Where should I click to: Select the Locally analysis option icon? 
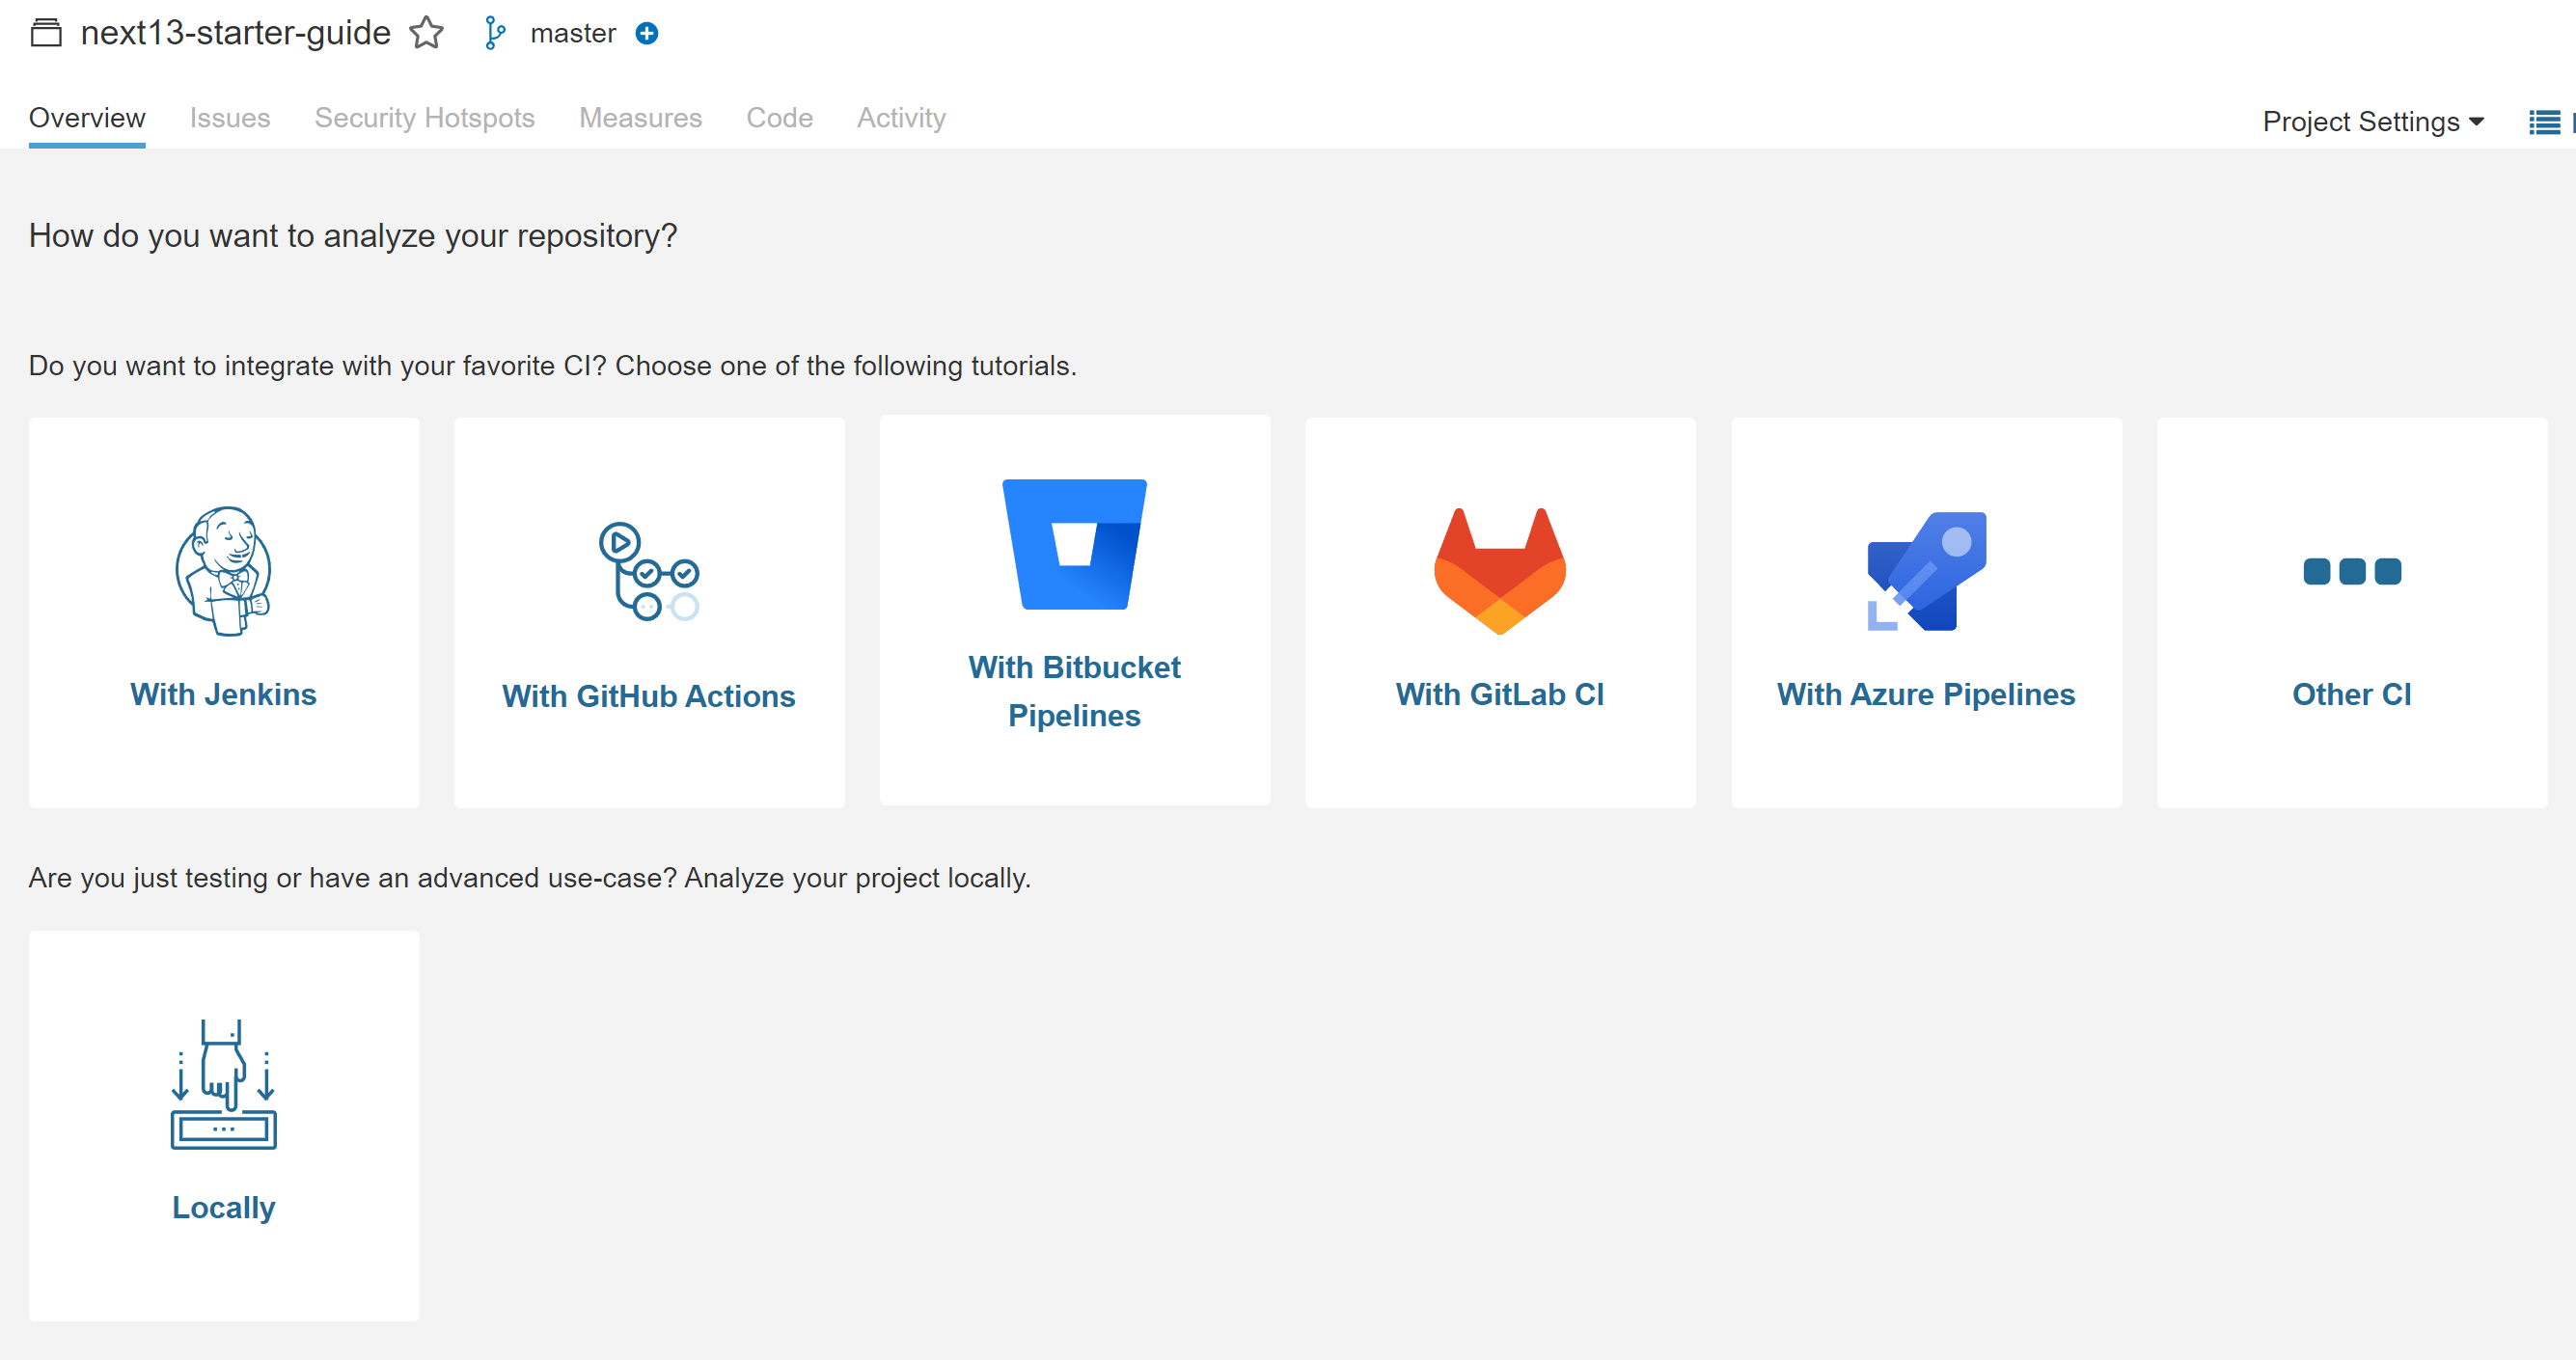223,1083
